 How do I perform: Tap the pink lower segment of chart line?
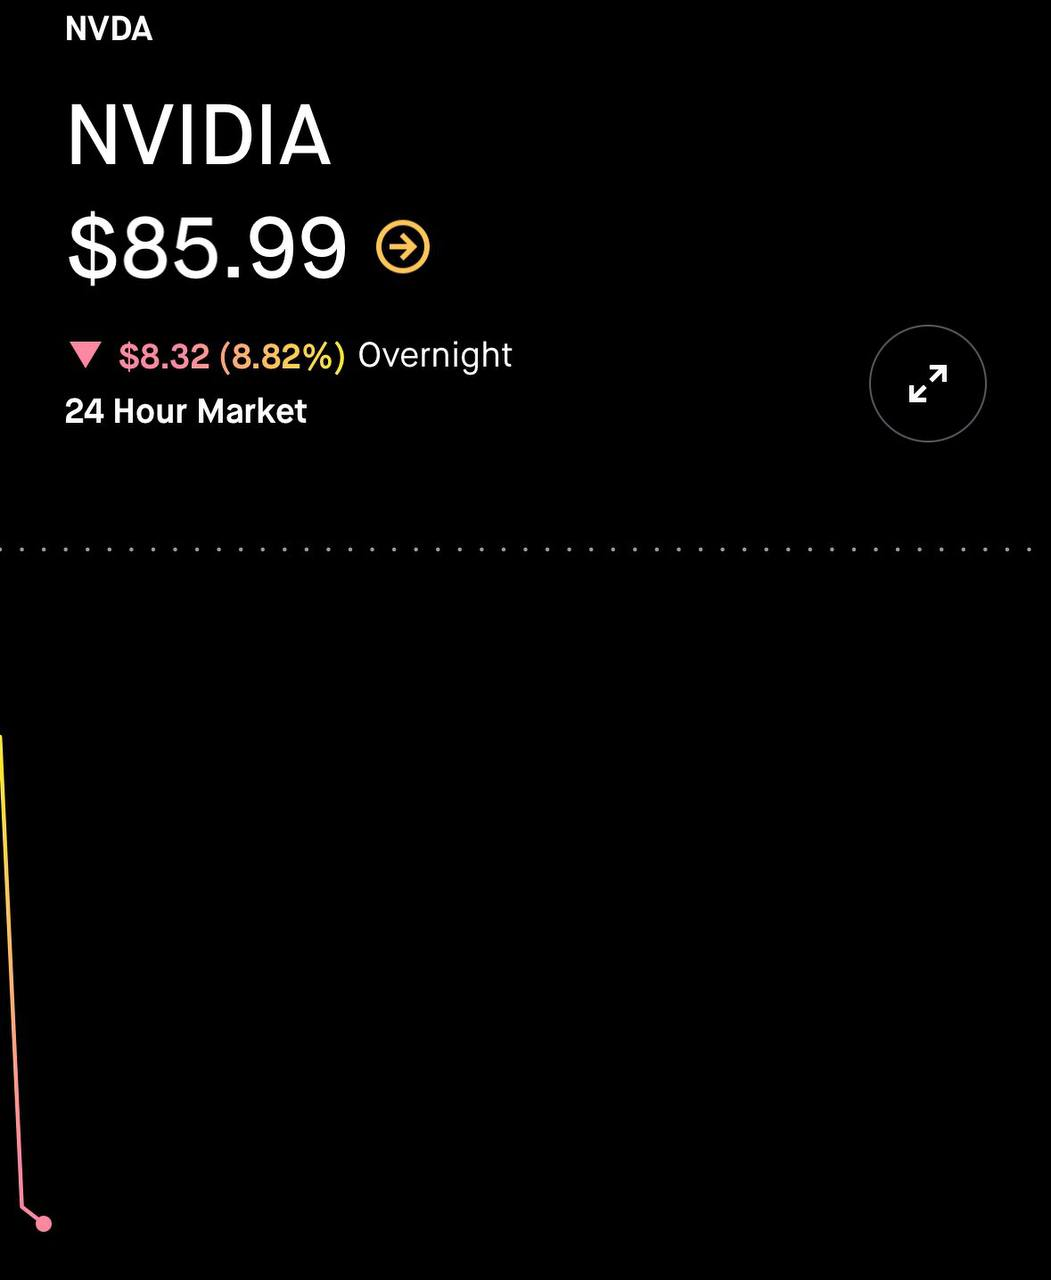click(16, 1100)
